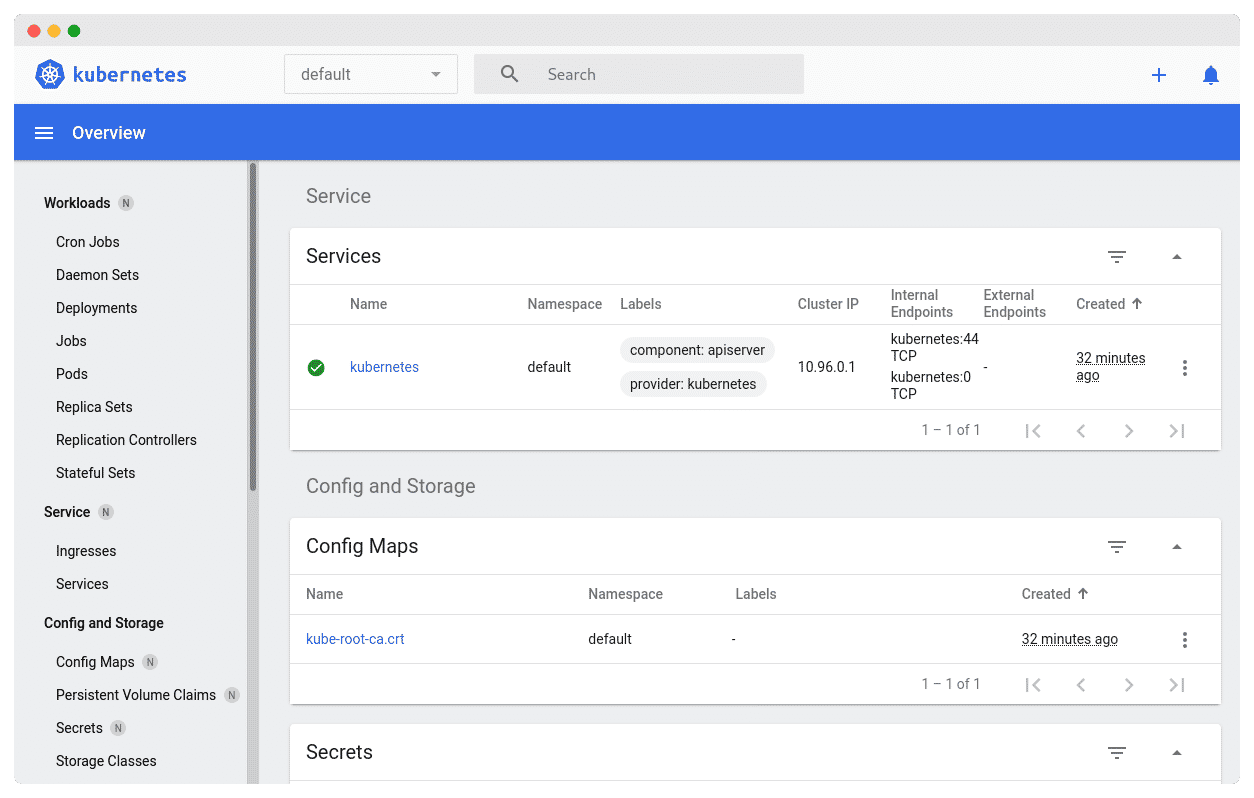Open Secrets in sidebar
1254x798 pixels.
click(x=79, y=728)
